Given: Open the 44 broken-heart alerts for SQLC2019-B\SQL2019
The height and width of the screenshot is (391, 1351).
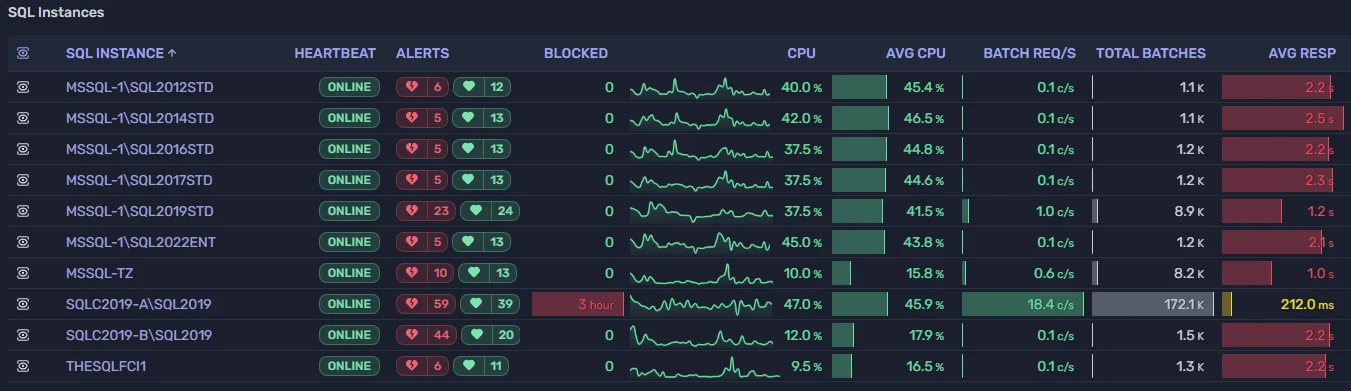Looking at the screenshot, I should pos(426,335).
